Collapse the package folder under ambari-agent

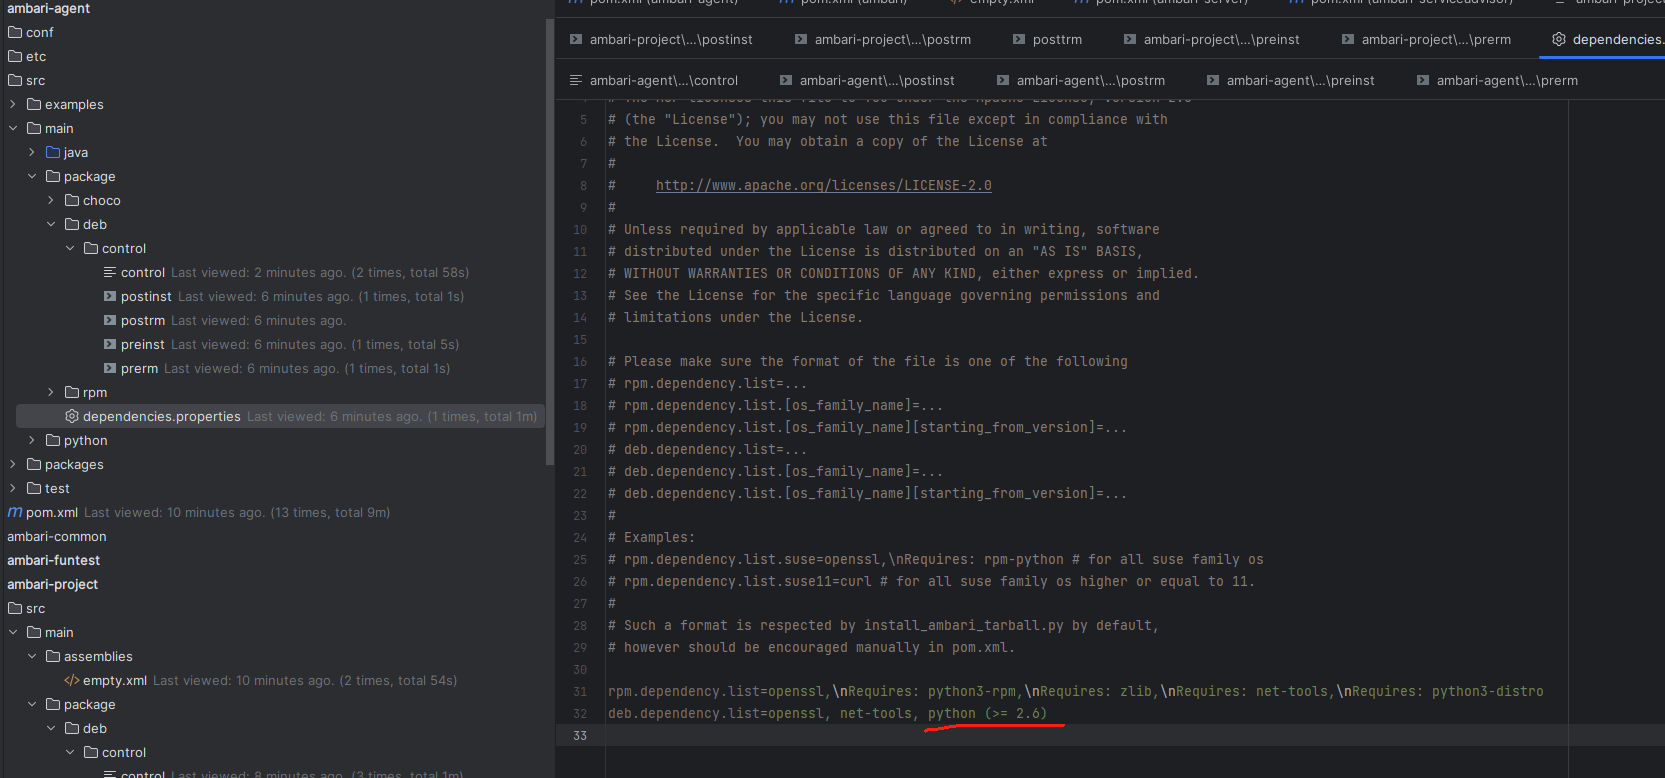tap(32, 176)
